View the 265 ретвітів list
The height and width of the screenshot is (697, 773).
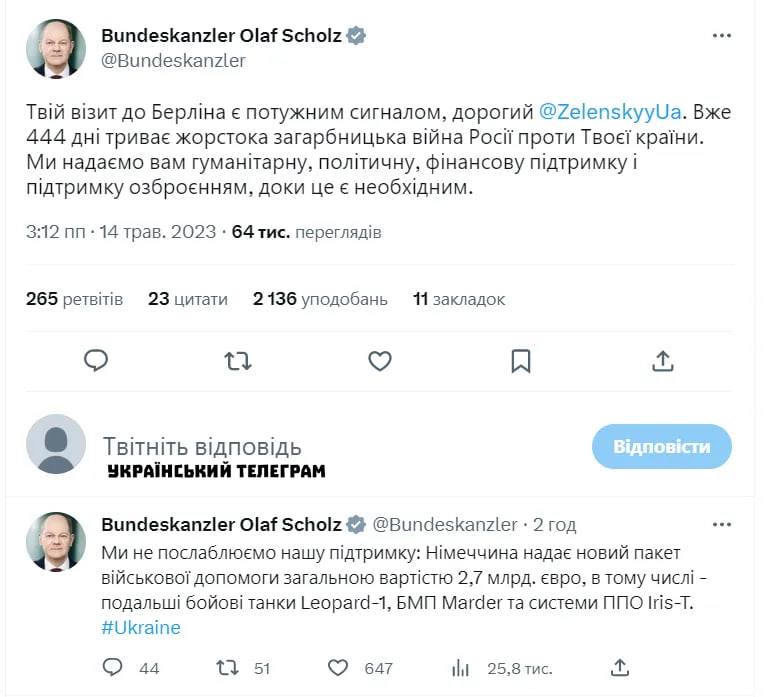tap(75, 299)
